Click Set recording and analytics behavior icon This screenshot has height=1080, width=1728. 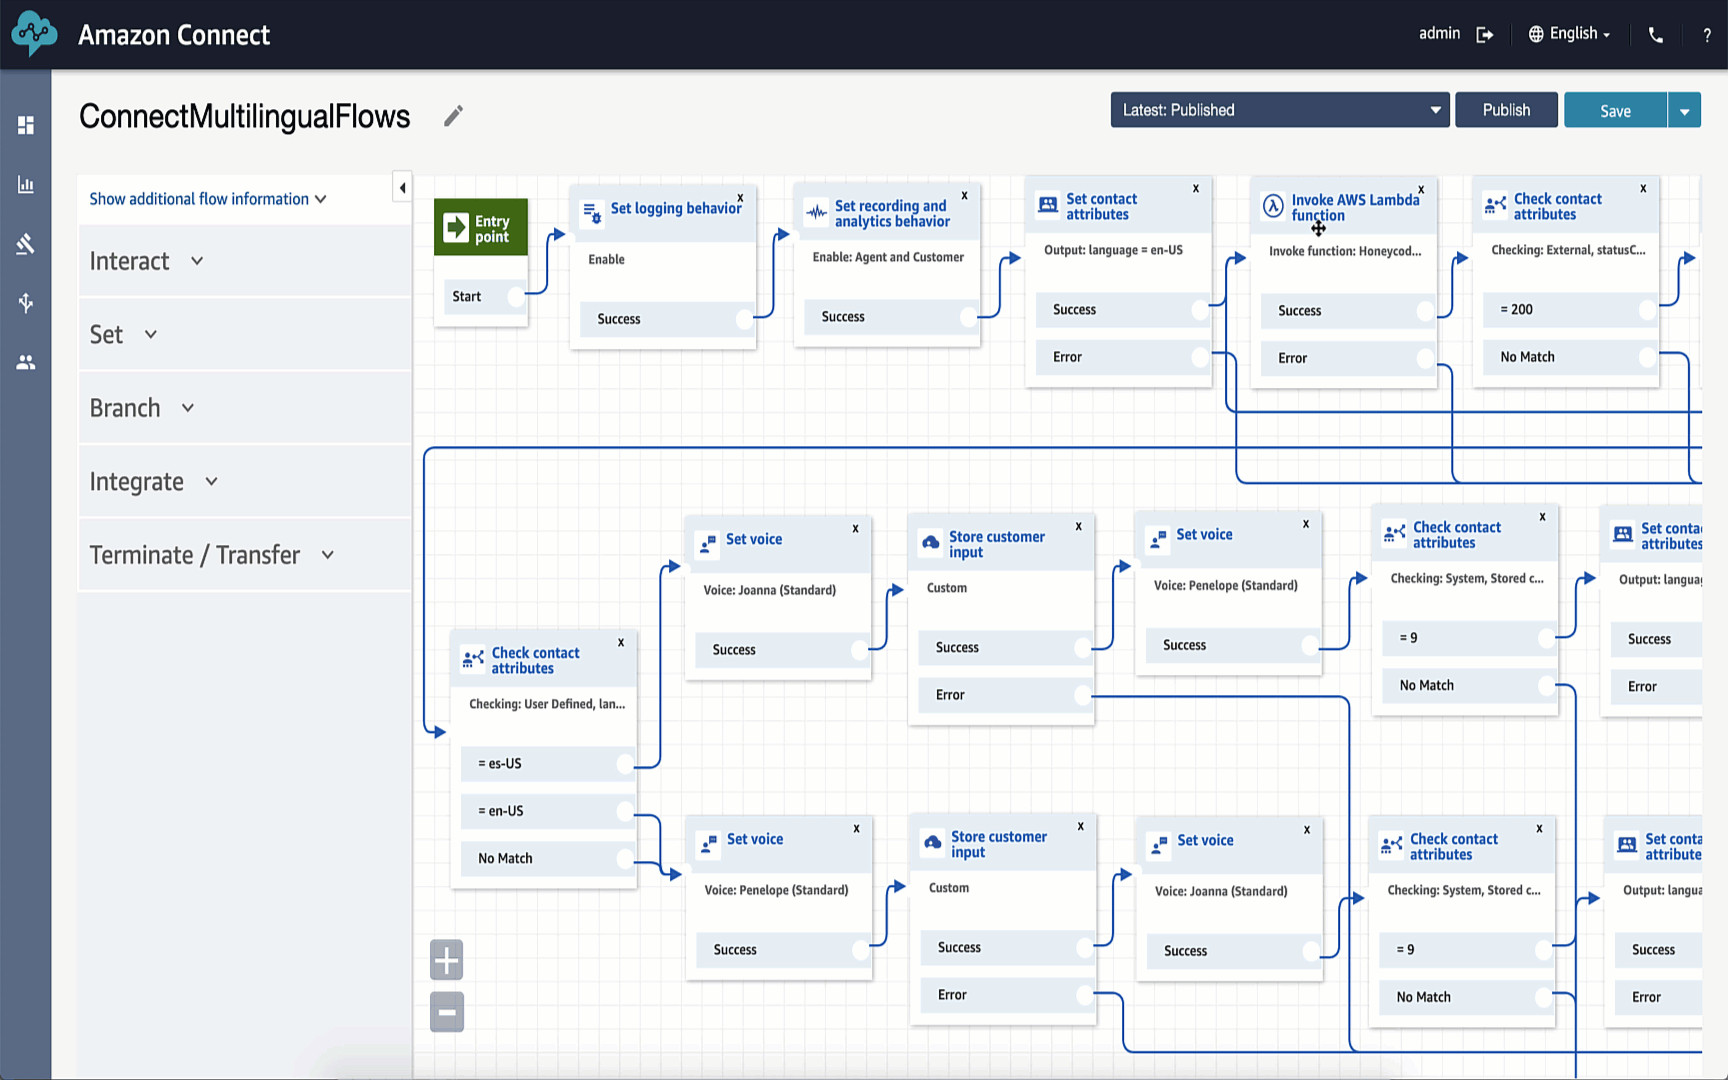tap(817, 212)
